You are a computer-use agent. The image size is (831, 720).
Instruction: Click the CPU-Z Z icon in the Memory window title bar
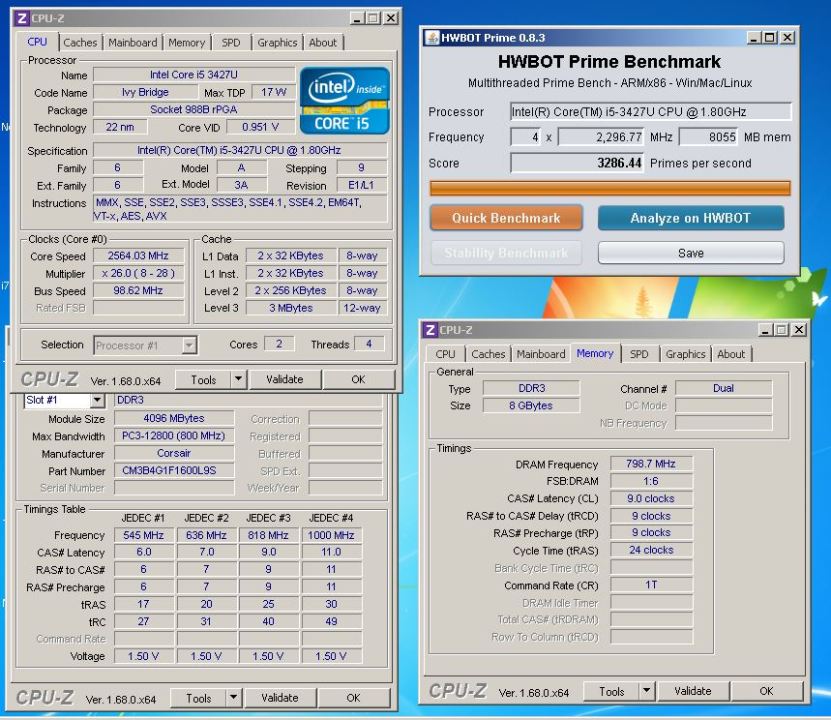click(430, 330)
